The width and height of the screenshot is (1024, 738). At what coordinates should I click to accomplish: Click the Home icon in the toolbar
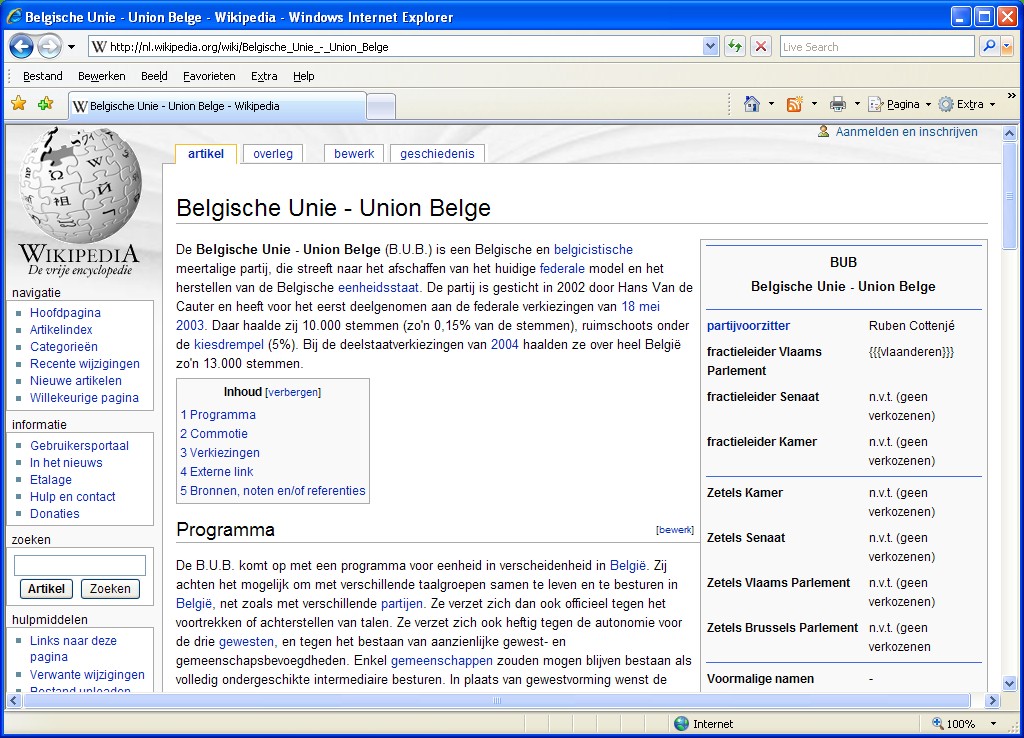752,104
